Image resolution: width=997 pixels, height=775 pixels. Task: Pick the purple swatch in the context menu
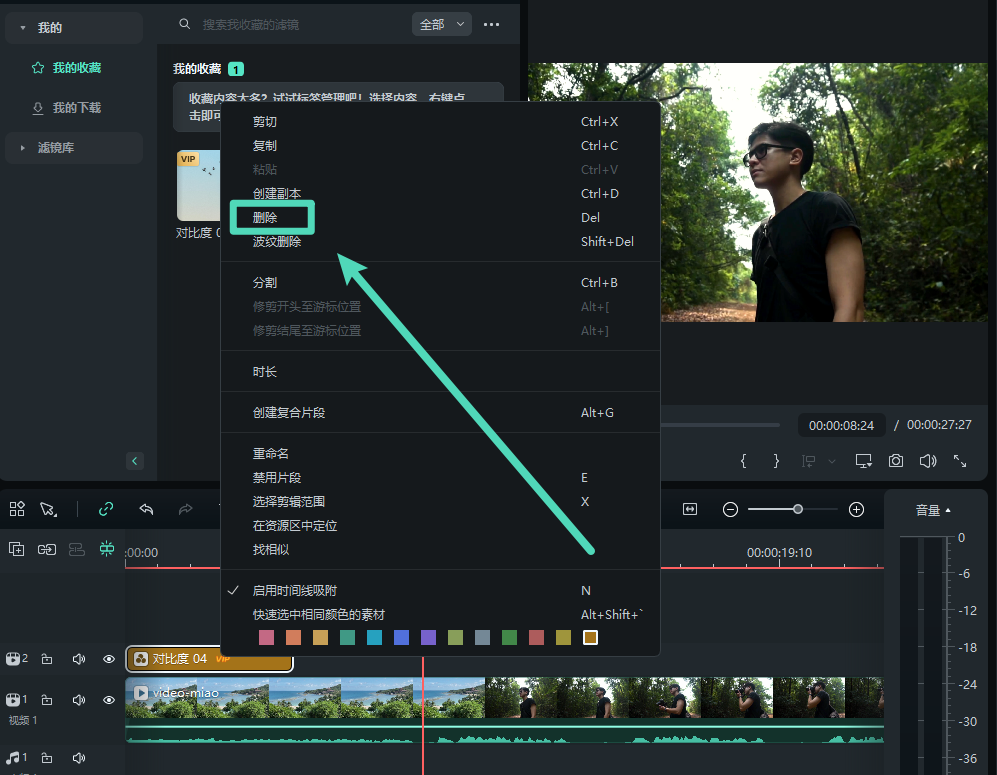[428, 637]
